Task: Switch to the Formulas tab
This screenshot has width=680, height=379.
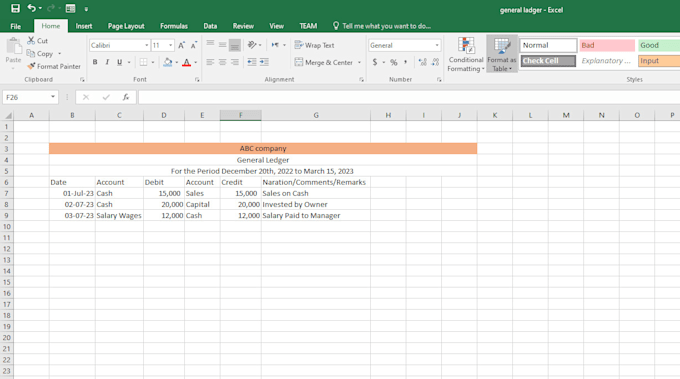Action: click(x=174, y=26)
